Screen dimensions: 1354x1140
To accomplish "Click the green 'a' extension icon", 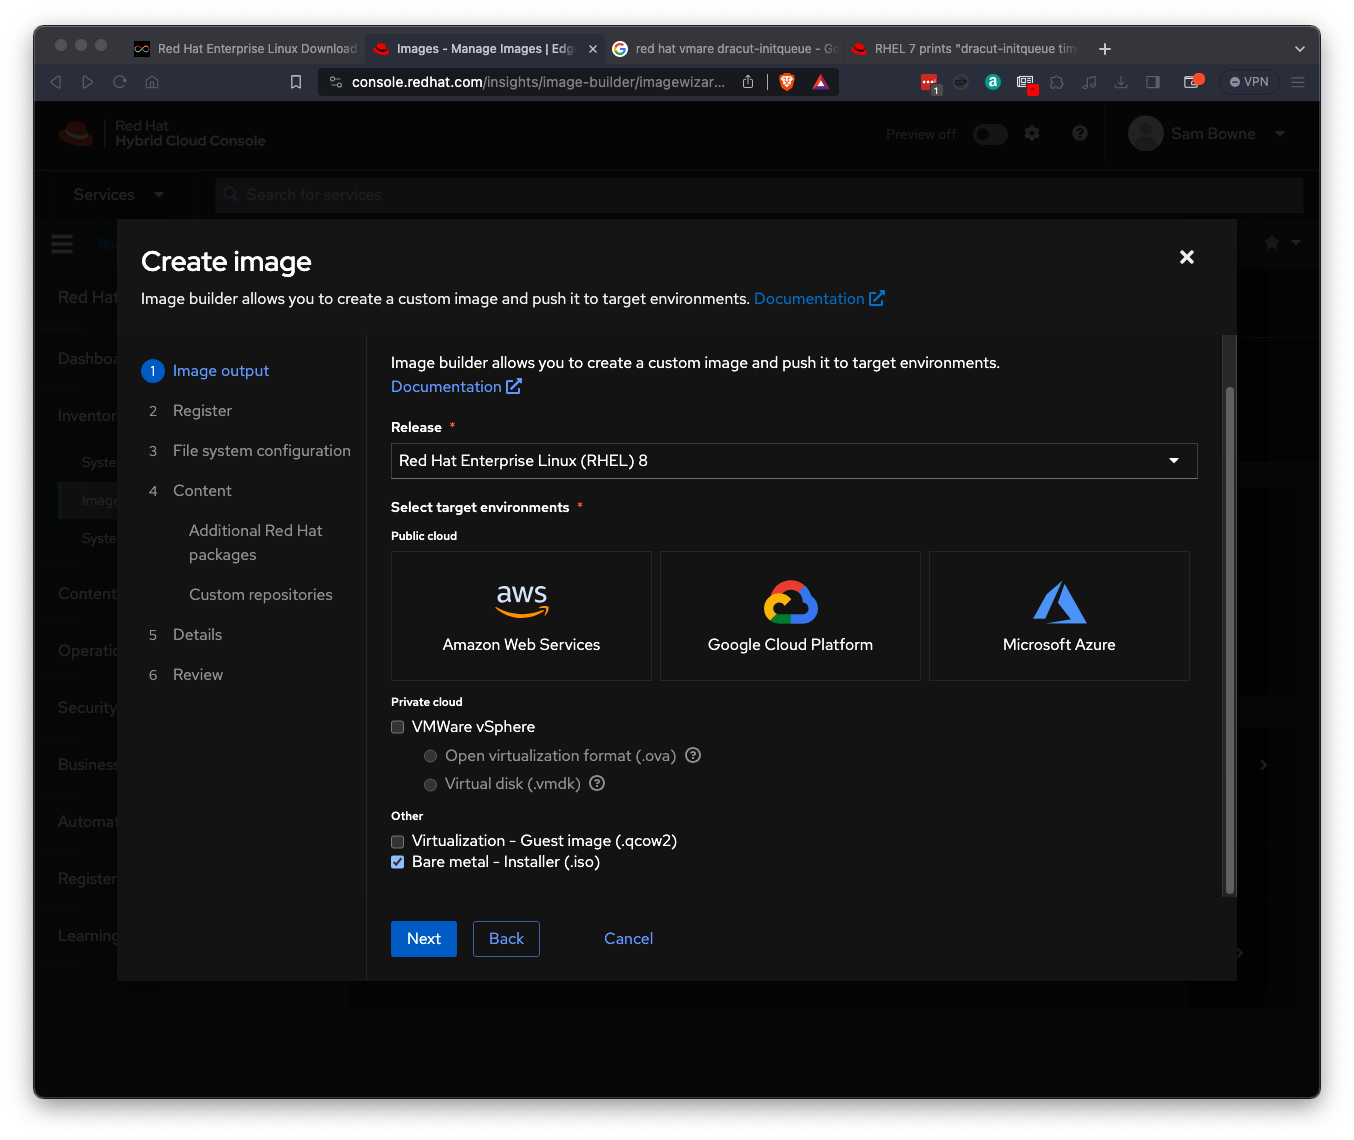I will [x=993, y=82].
